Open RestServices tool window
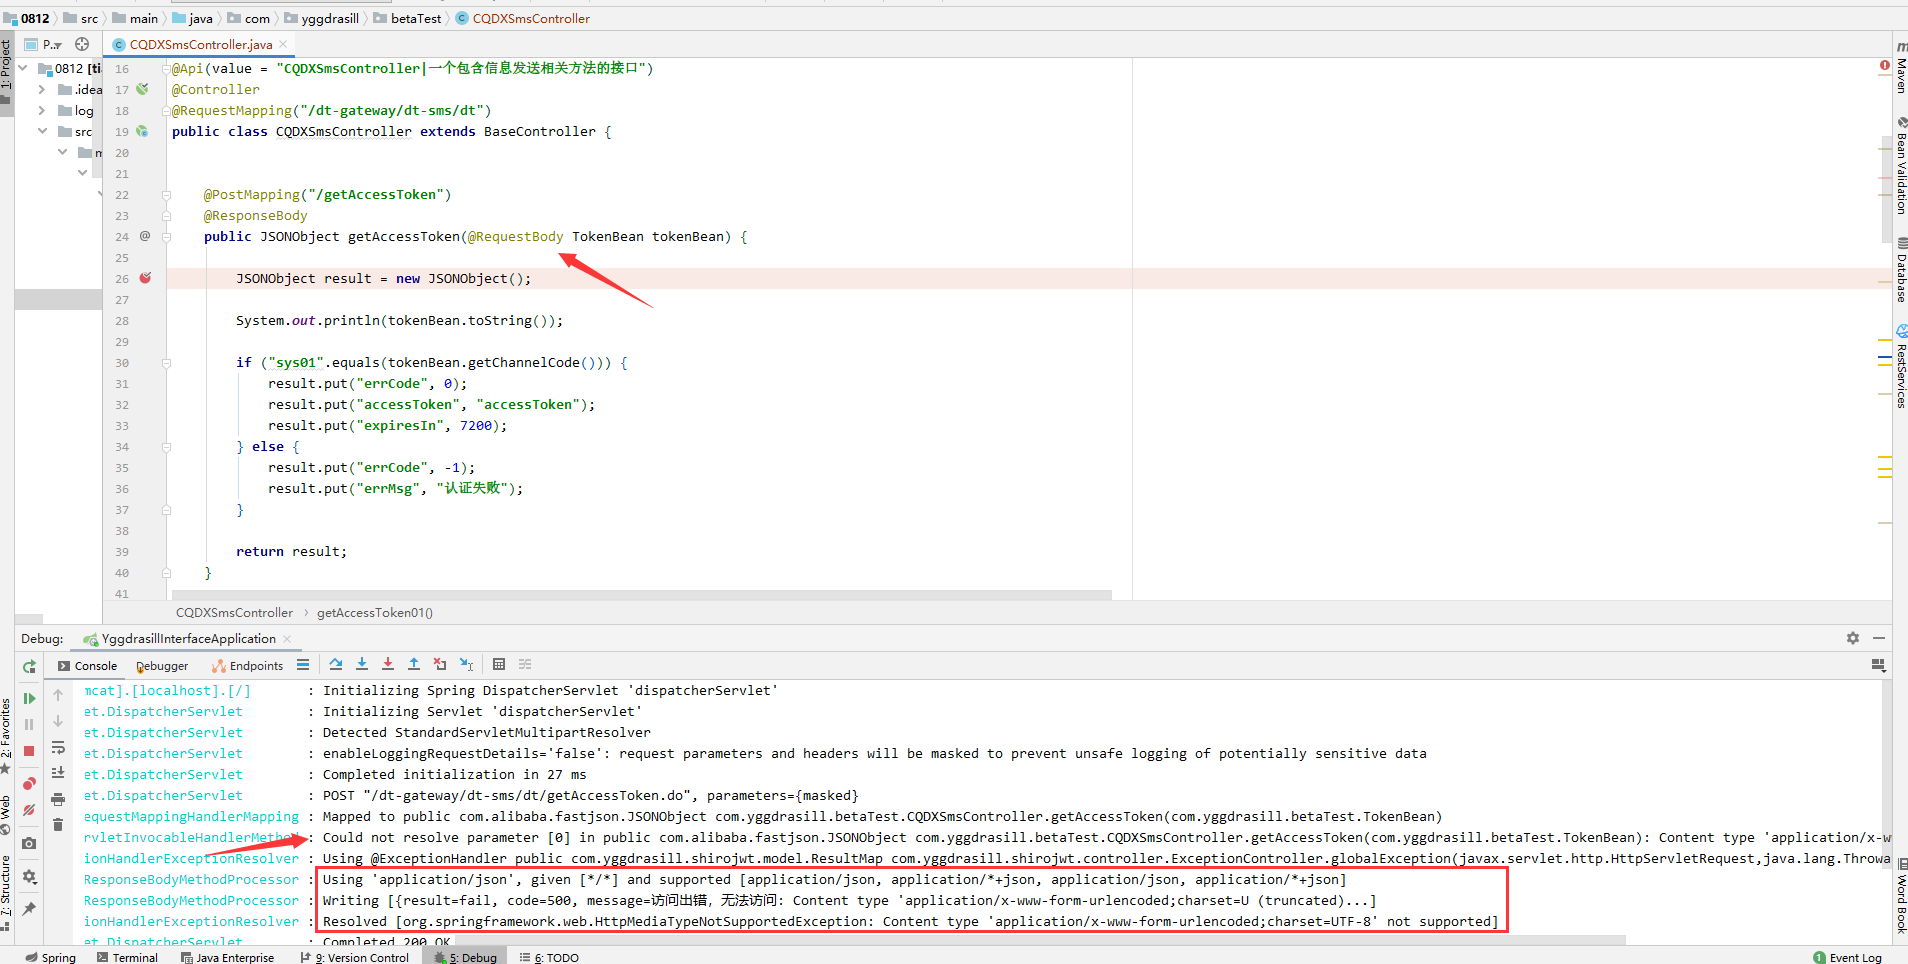 [x=1901, y=366]
